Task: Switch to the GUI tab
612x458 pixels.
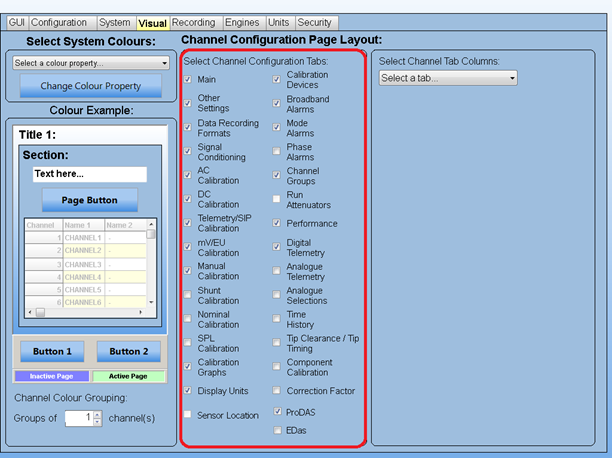Action: pyautogui.click(x=17, y=23)
